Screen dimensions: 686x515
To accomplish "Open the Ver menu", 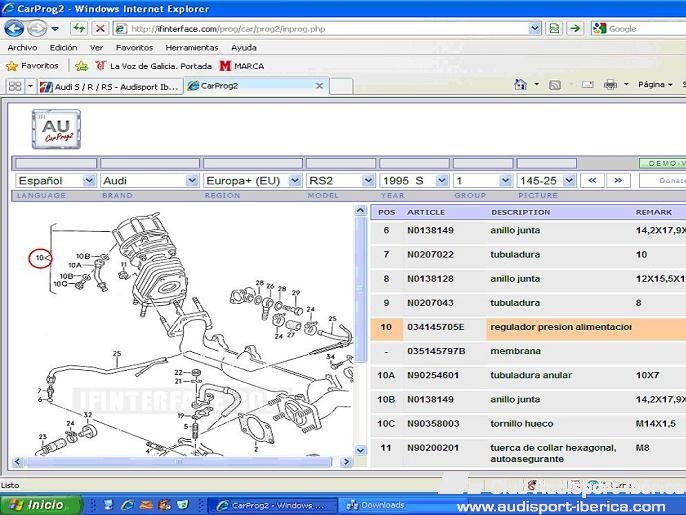I will [96, 48].
